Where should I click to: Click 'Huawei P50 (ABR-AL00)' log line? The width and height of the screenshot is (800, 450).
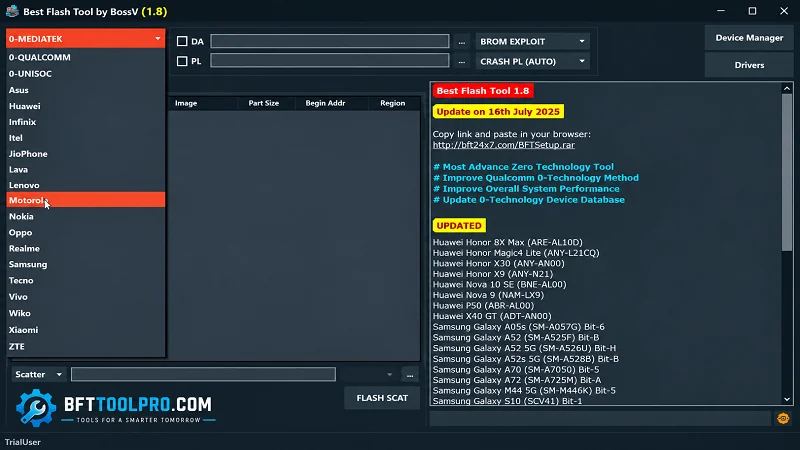coord(483,306)
